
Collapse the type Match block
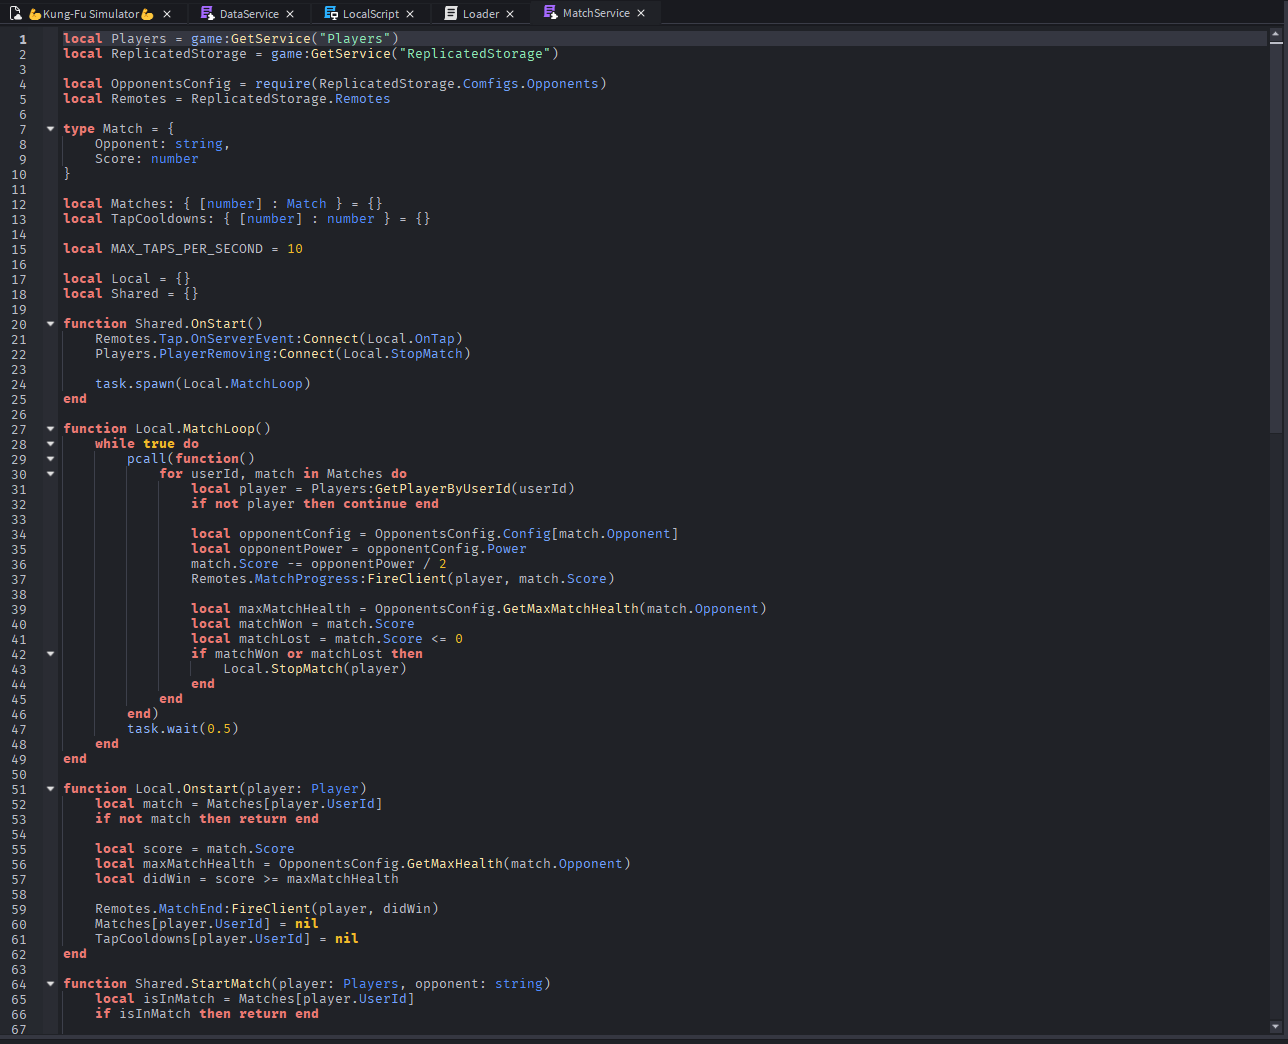pyautogui.click(x=50, y=129)
